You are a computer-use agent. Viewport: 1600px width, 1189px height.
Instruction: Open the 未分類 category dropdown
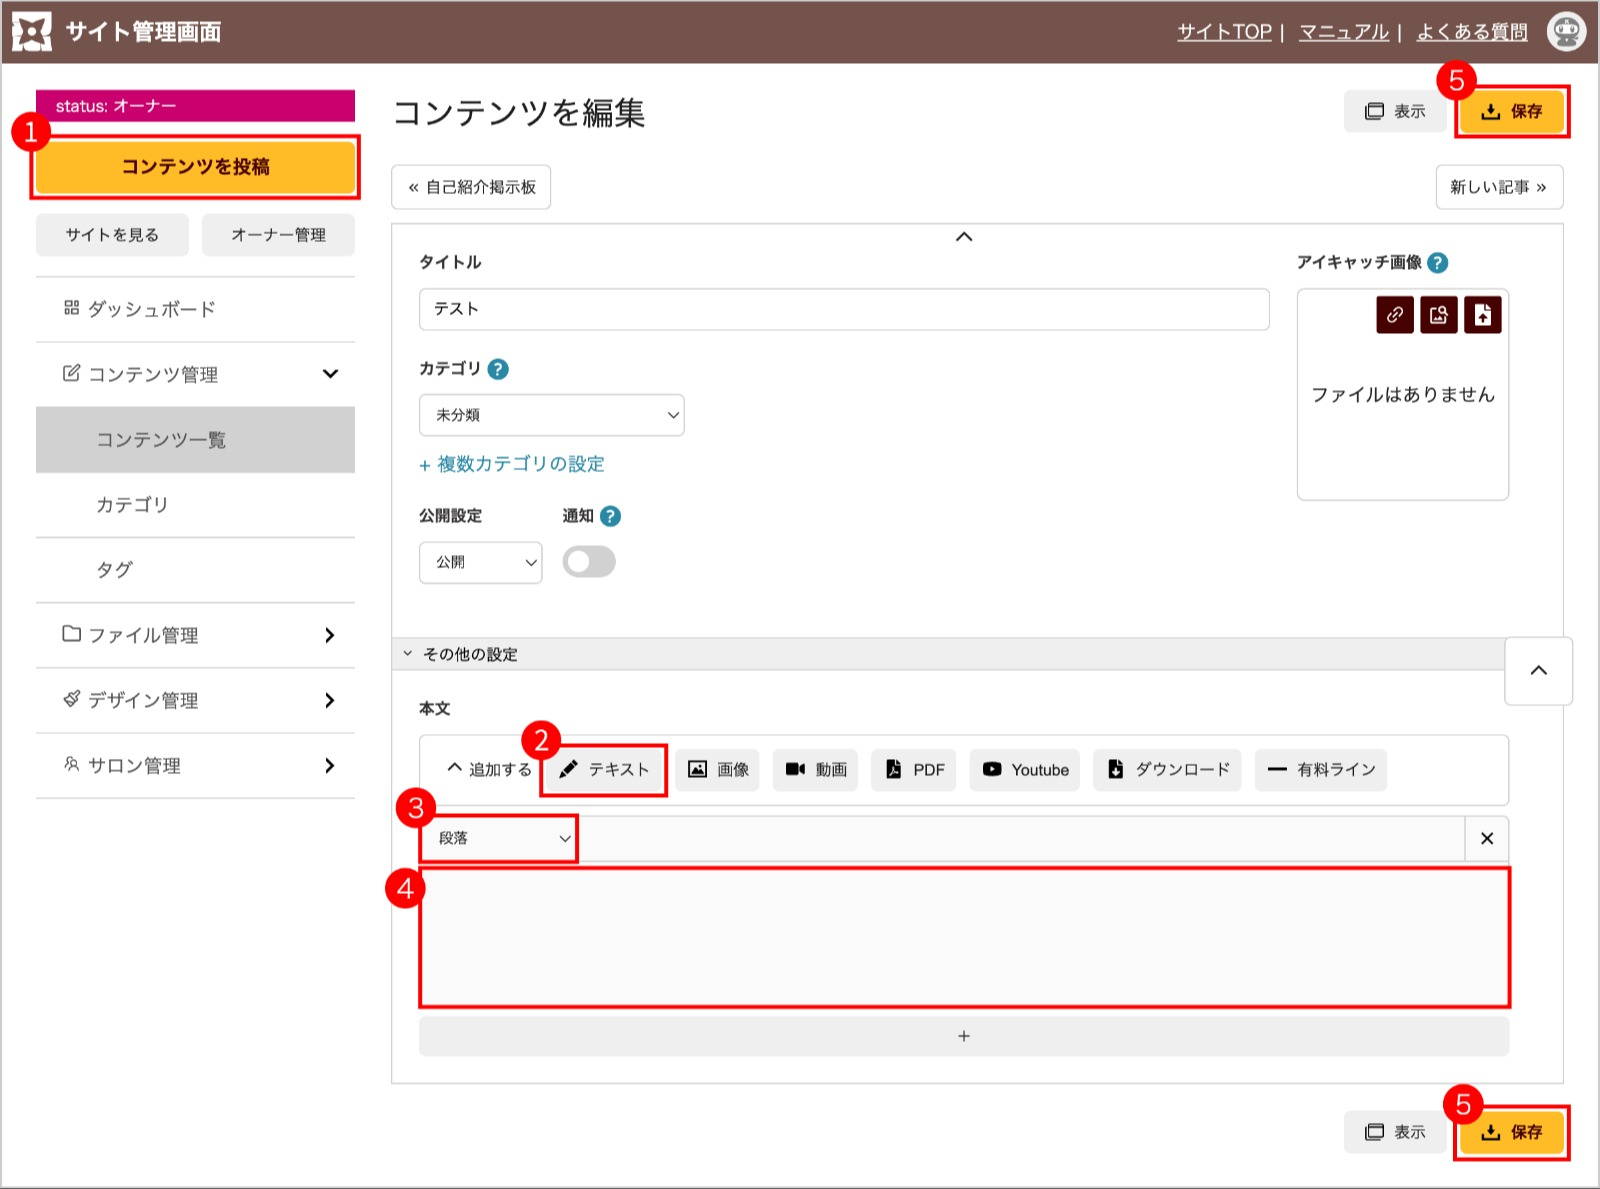coord(551,415)
